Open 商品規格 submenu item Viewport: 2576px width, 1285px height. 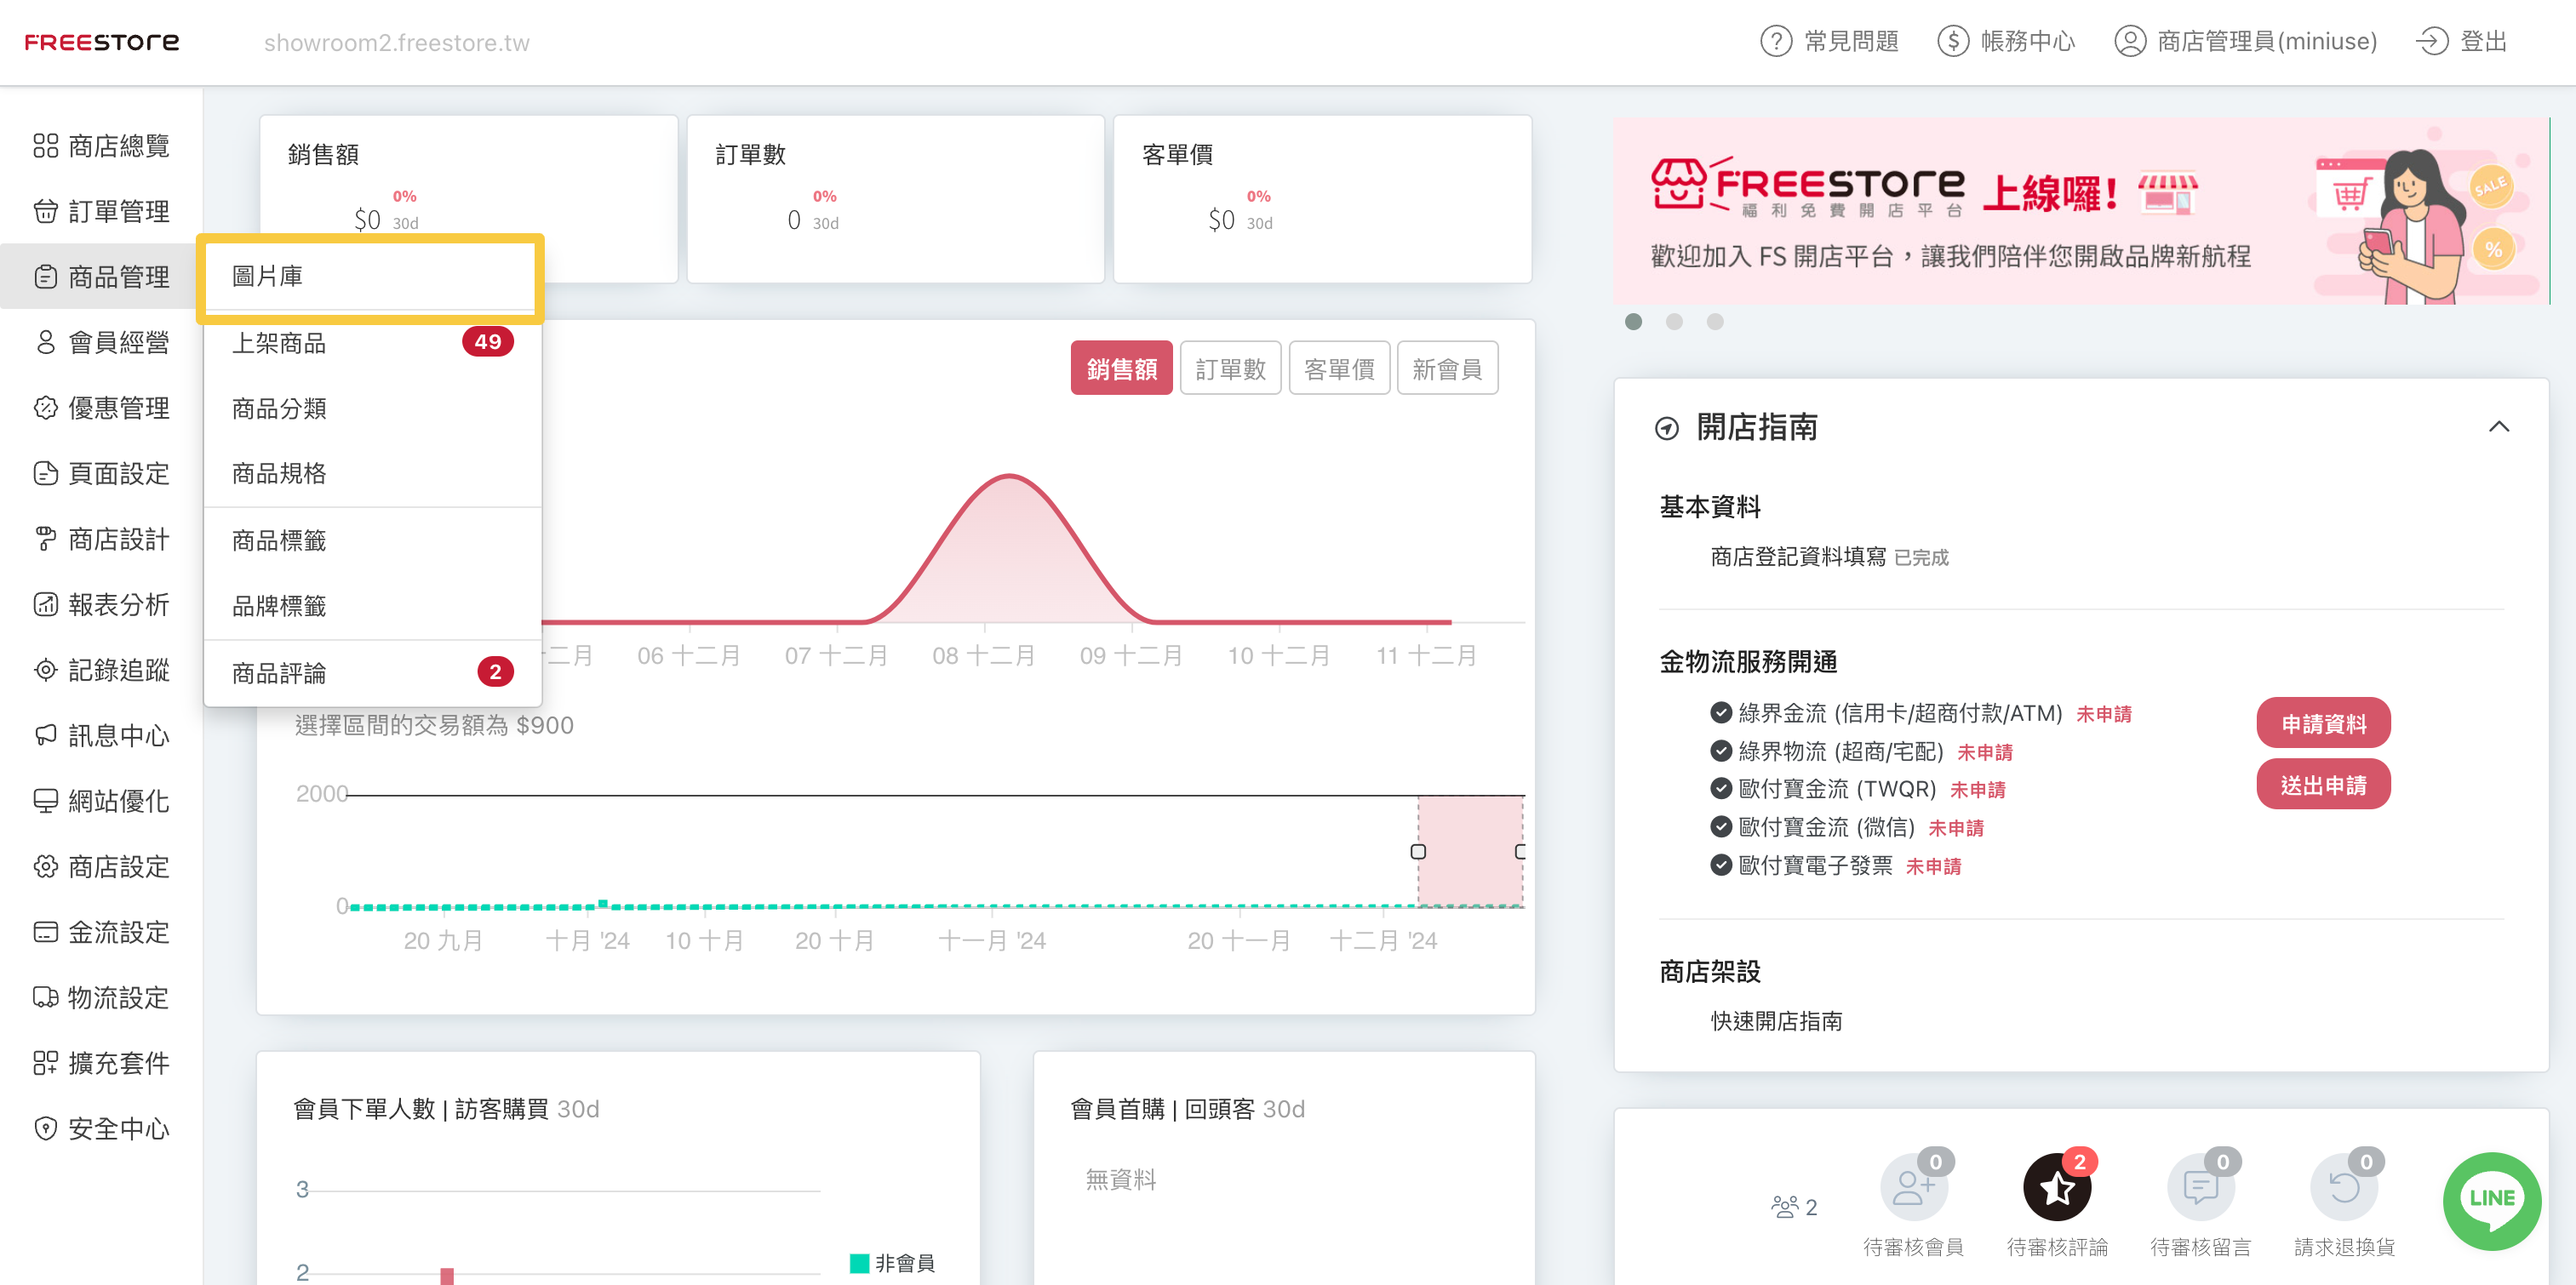tap(371, 473)
